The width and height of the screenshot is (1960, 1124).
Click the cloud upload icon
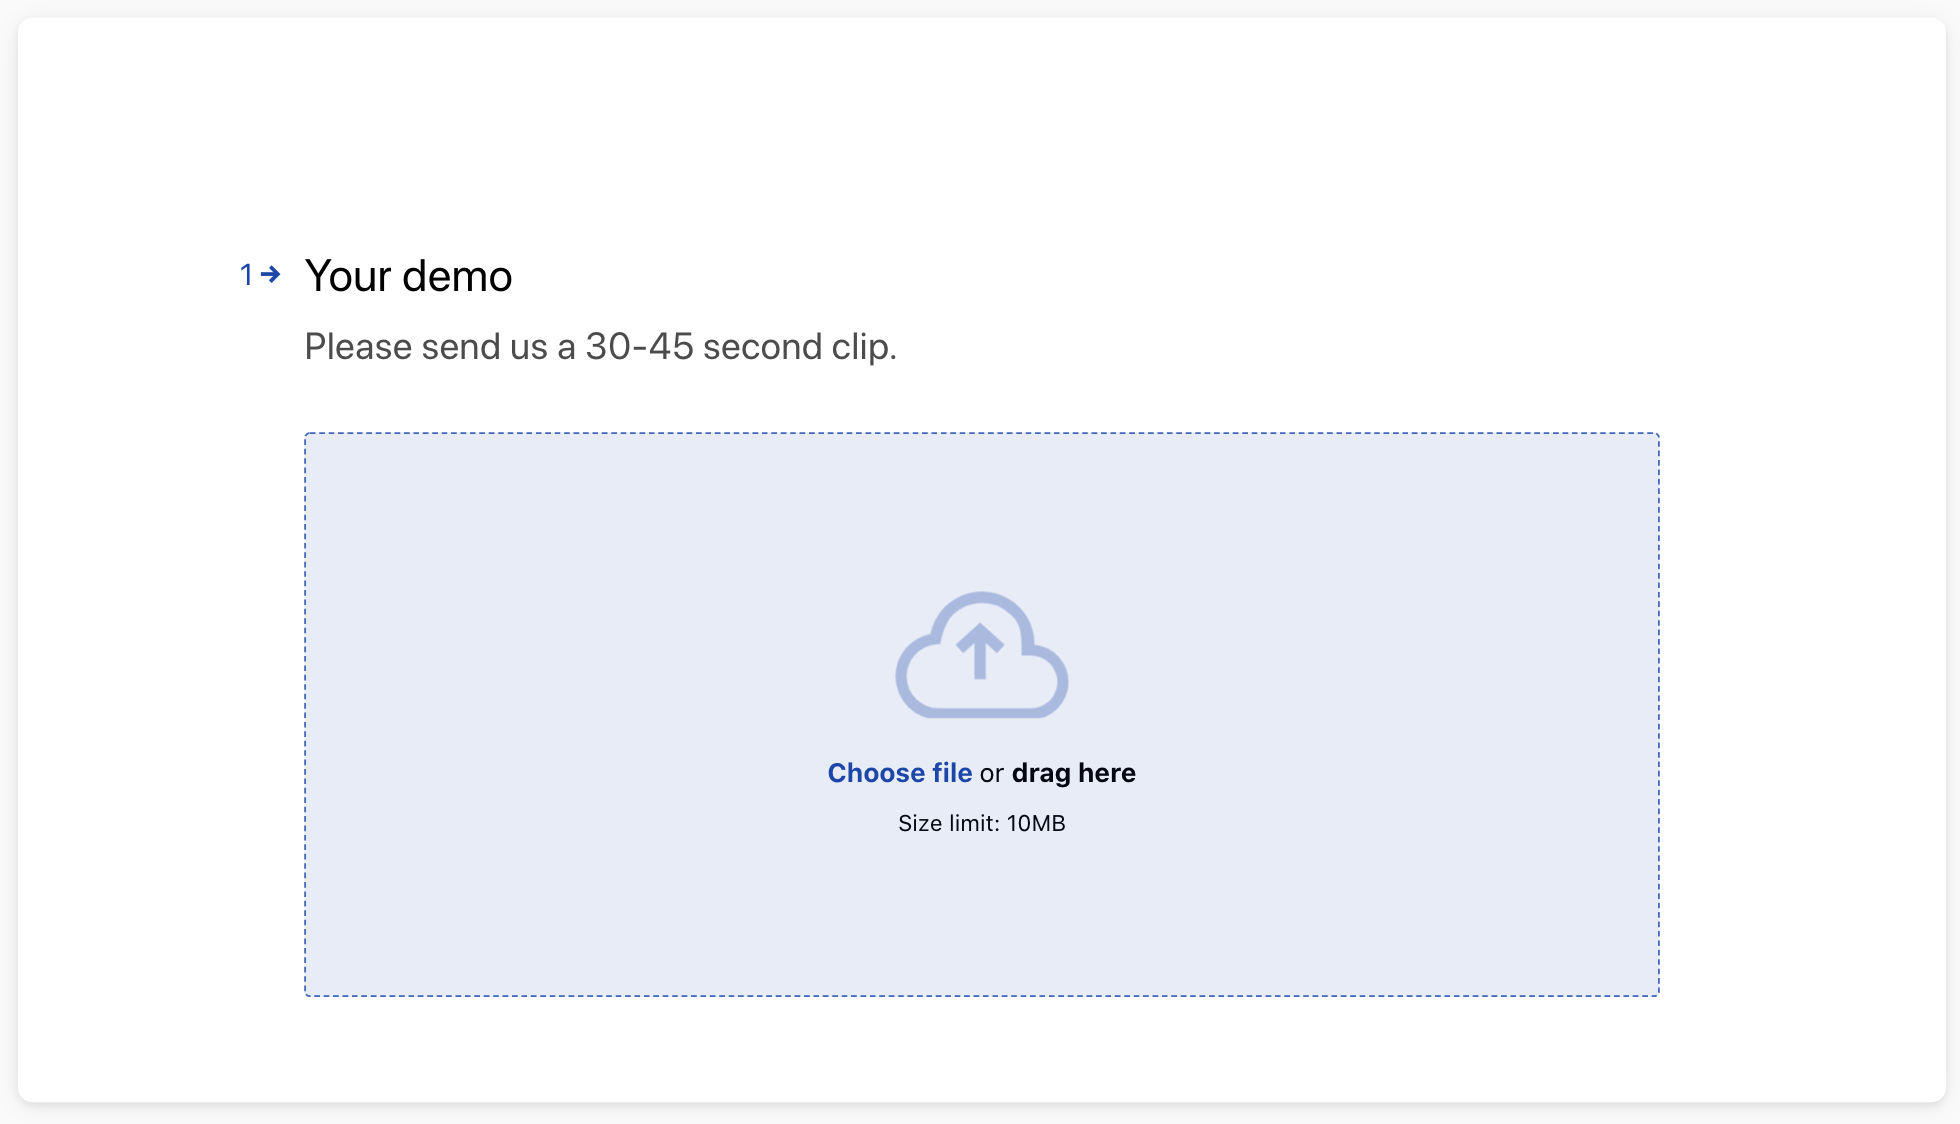981,655
